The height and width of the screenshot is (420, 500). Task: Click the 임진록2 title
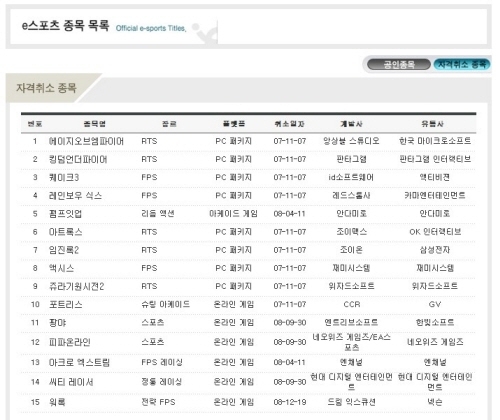[x=64, y=250]
